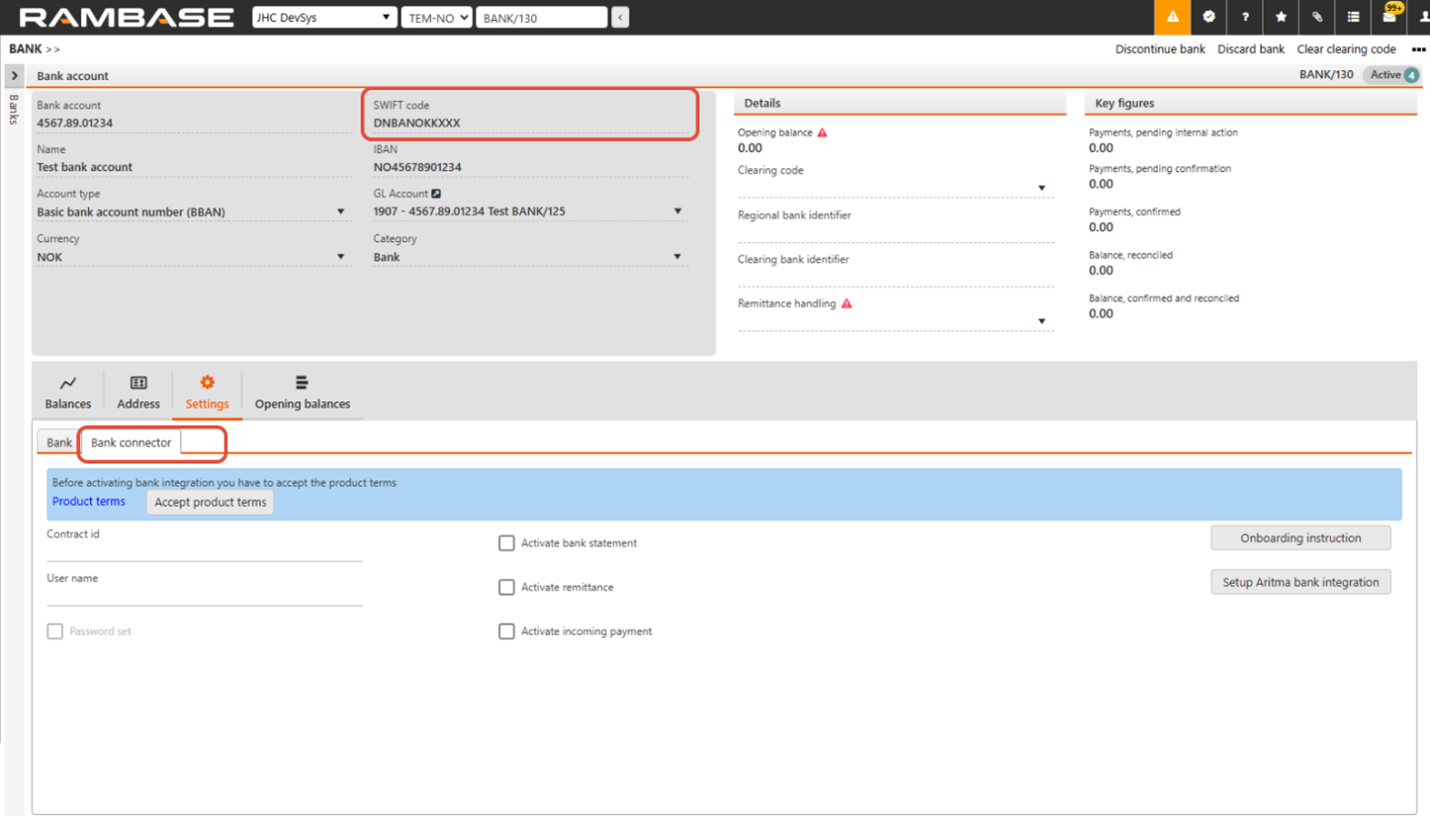Open the mail inbox icon with 99+ badge

[1390, 17]
